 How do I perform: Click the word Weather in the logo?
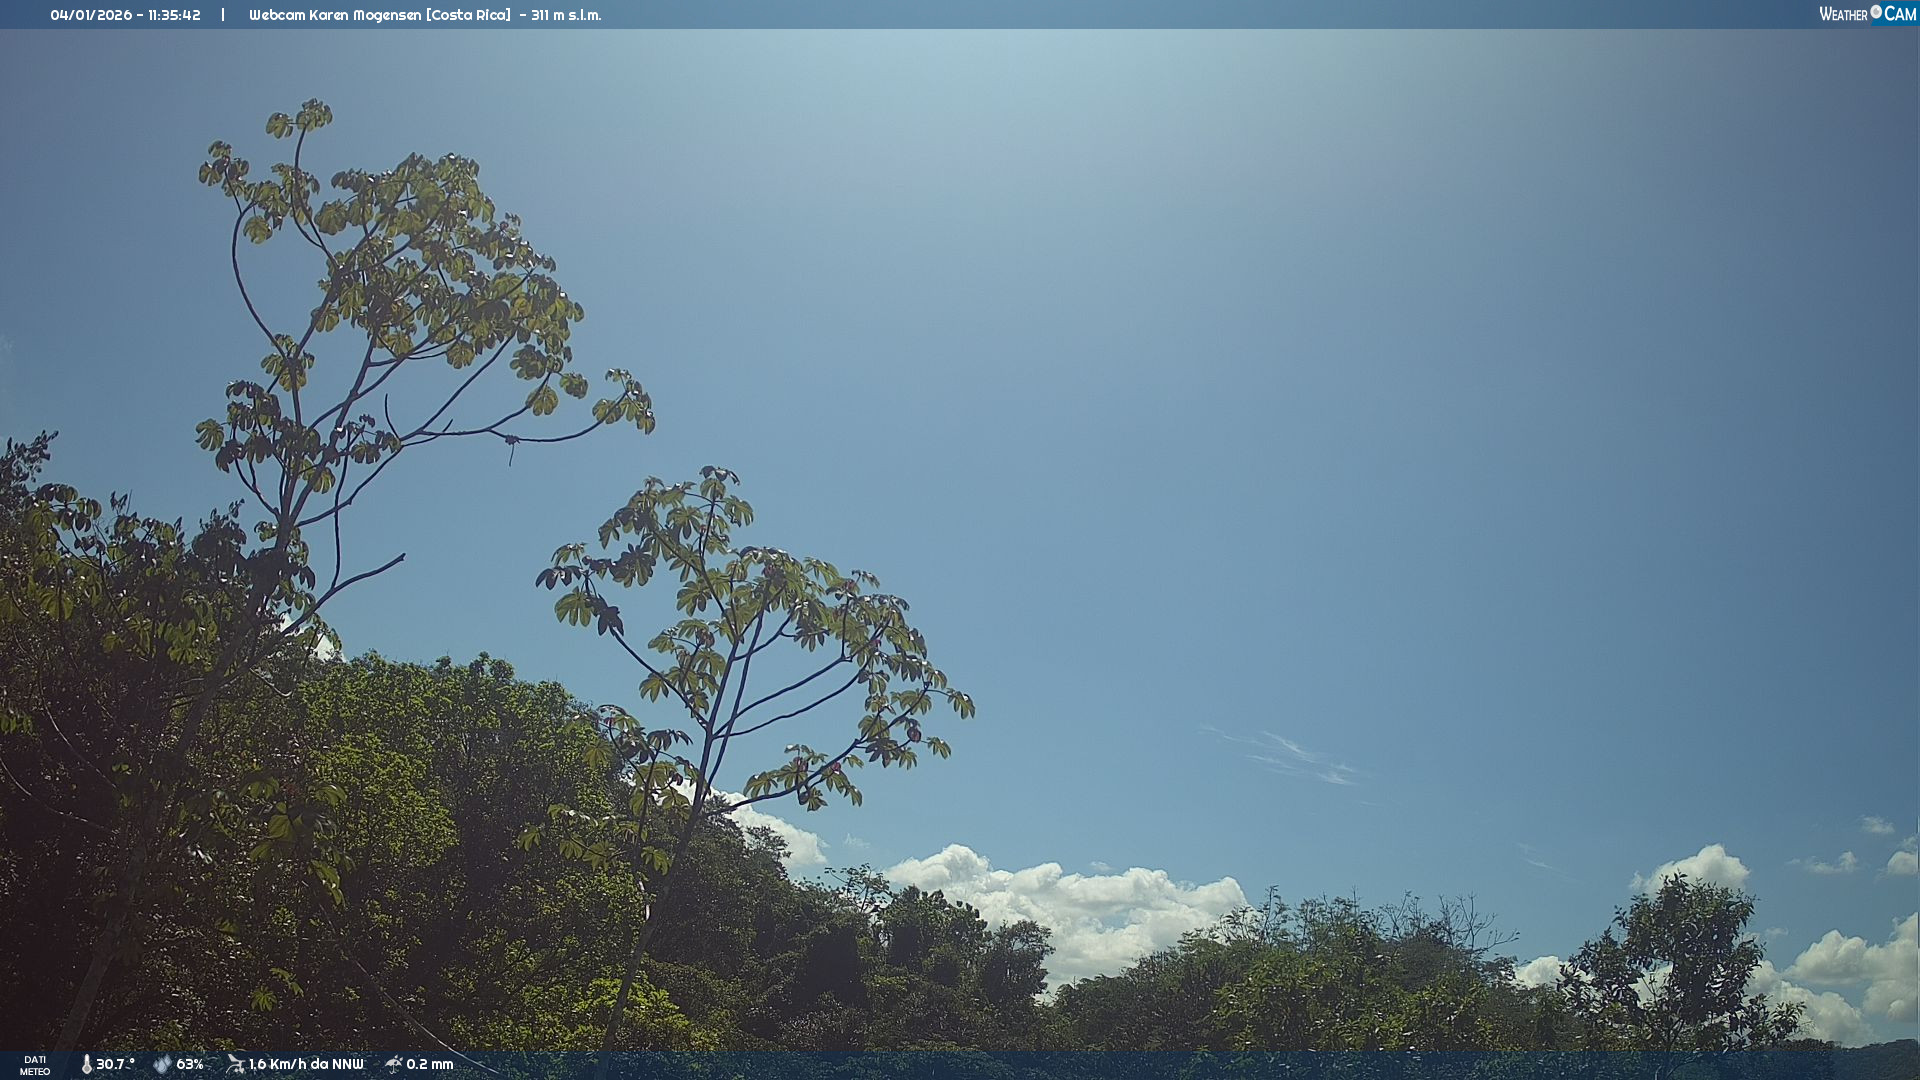pyautogui.click(x=1843, y=14)
